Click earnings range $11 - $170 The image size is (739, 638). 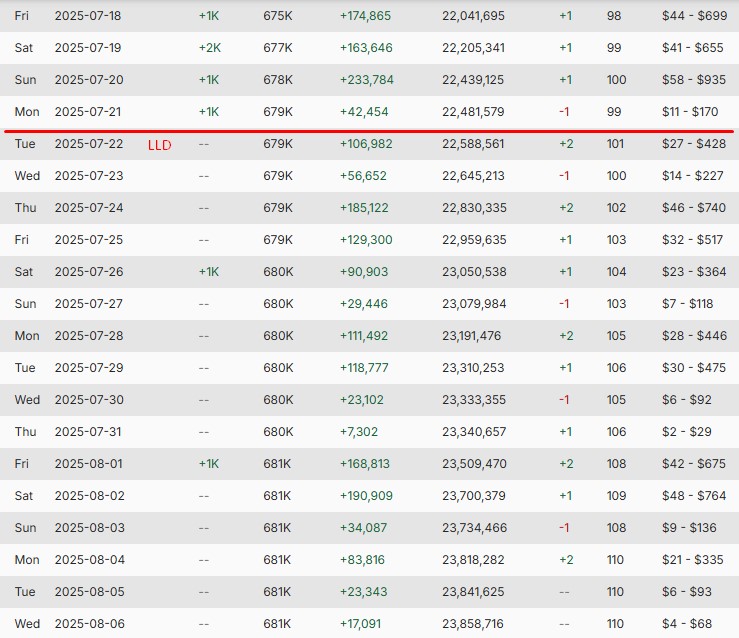point(690,112)
